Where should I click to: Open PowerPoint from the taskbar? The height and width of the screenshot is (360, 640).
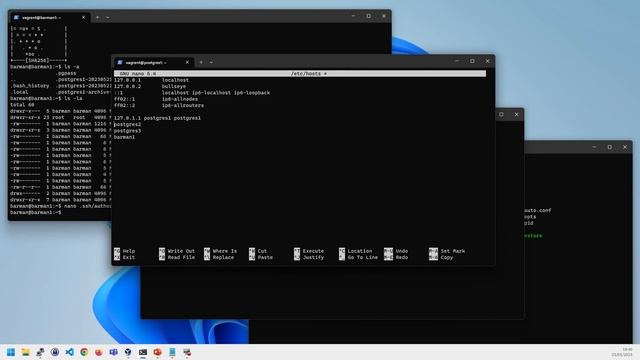tap(158, 352)
